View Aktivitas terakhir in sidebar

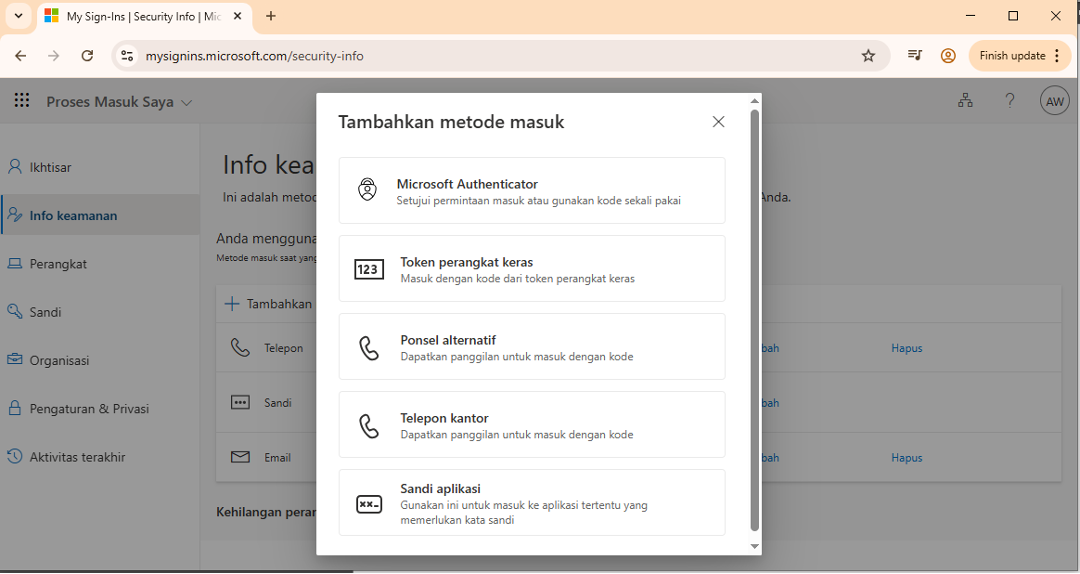tap(77, 457)
